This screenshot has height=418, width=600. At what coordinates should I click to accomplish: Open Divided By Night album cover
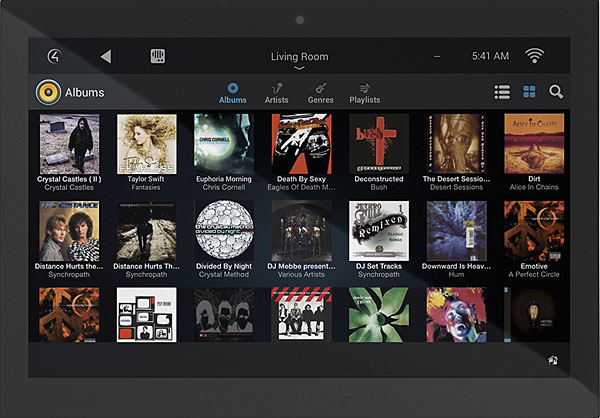(x=224, y=231)
